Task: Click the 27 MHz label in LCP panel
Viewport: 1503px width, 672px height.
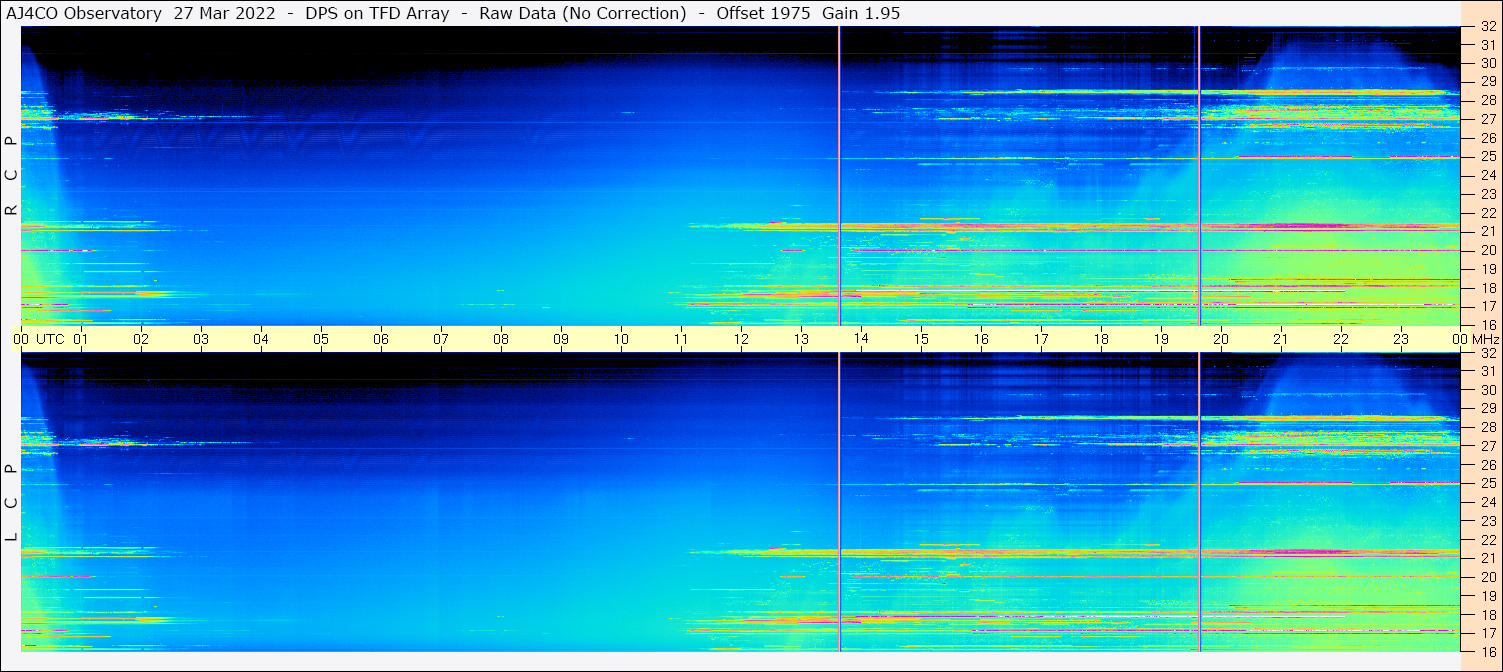Action: 1488,446
